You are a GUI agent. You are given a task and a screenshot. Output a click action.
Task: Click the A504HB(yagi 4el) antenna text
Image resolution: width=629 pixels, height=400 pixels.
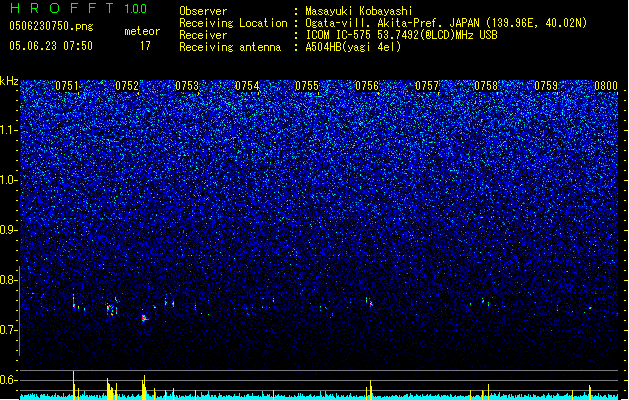(x=353, y=47)
